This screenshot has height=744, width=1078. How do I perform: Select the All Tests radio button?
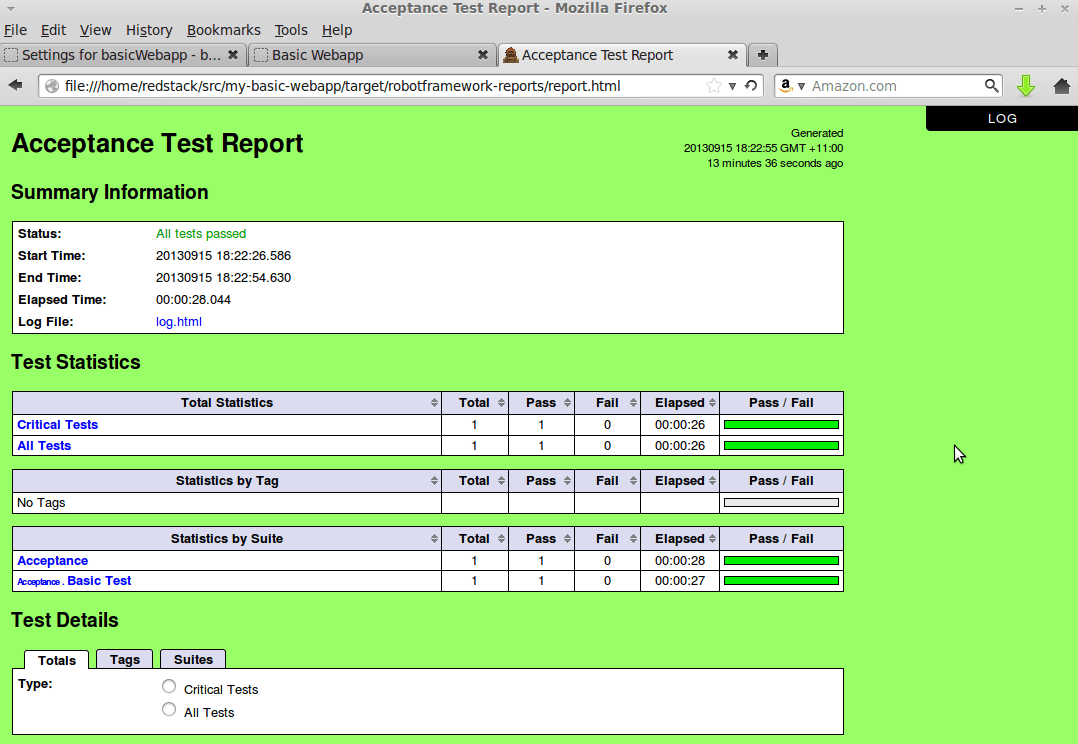pos(169,709)
